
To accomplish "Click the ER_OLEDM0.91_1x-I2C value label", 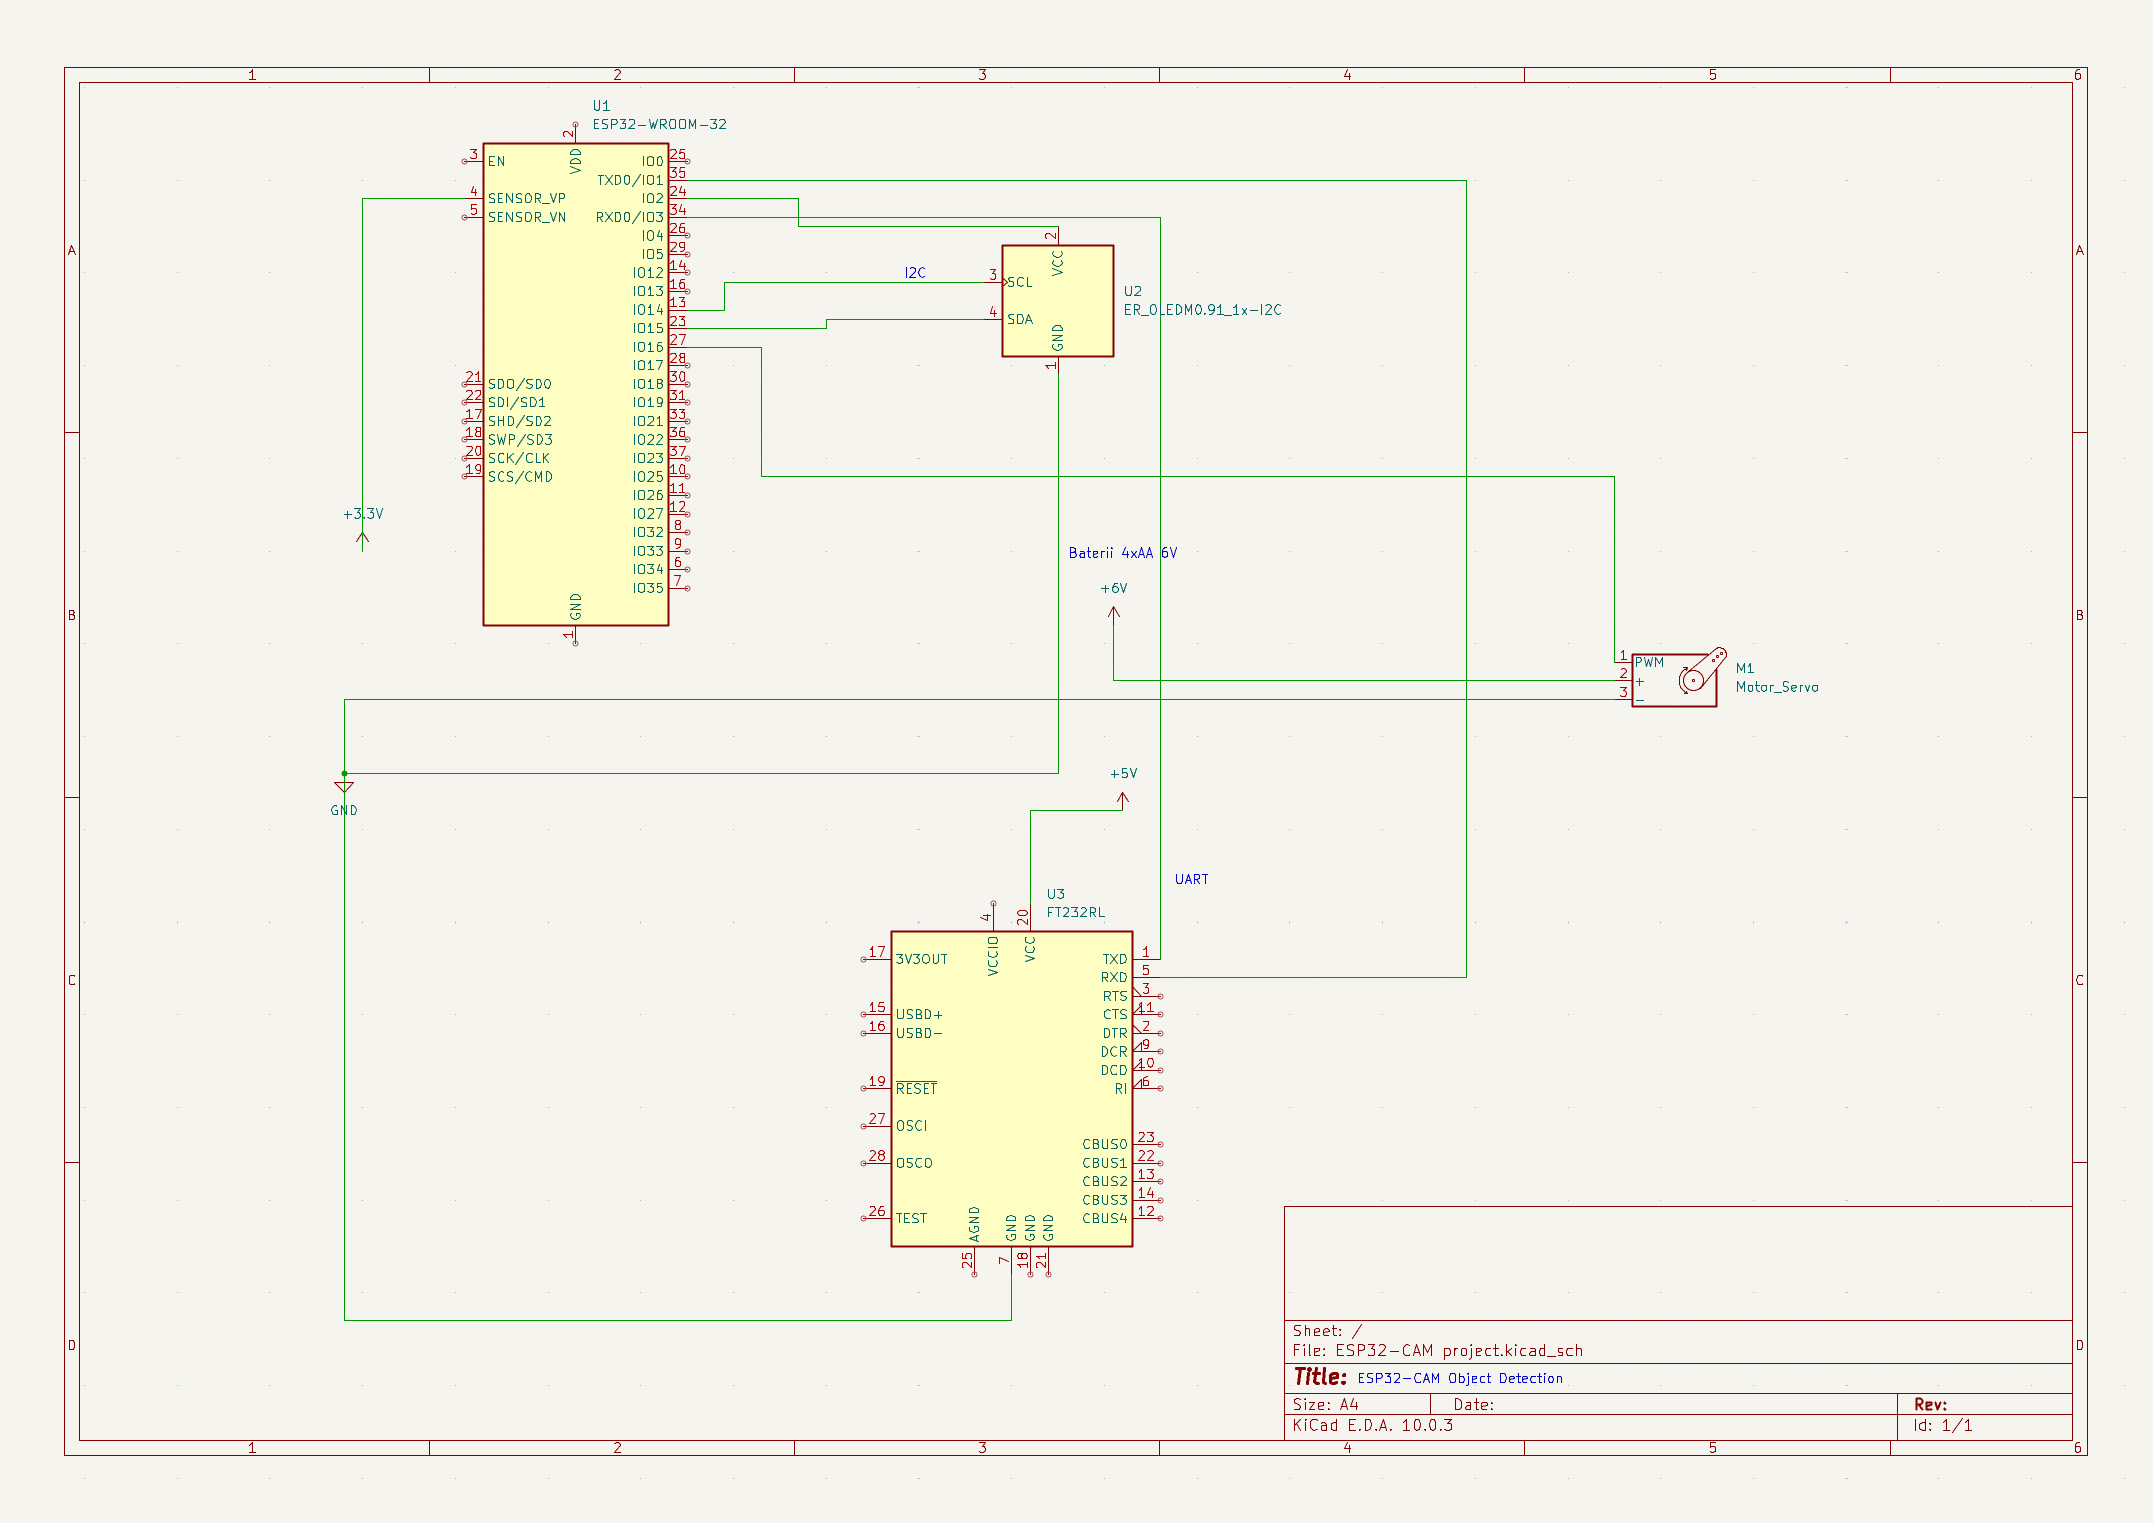I will [1202, 310].
